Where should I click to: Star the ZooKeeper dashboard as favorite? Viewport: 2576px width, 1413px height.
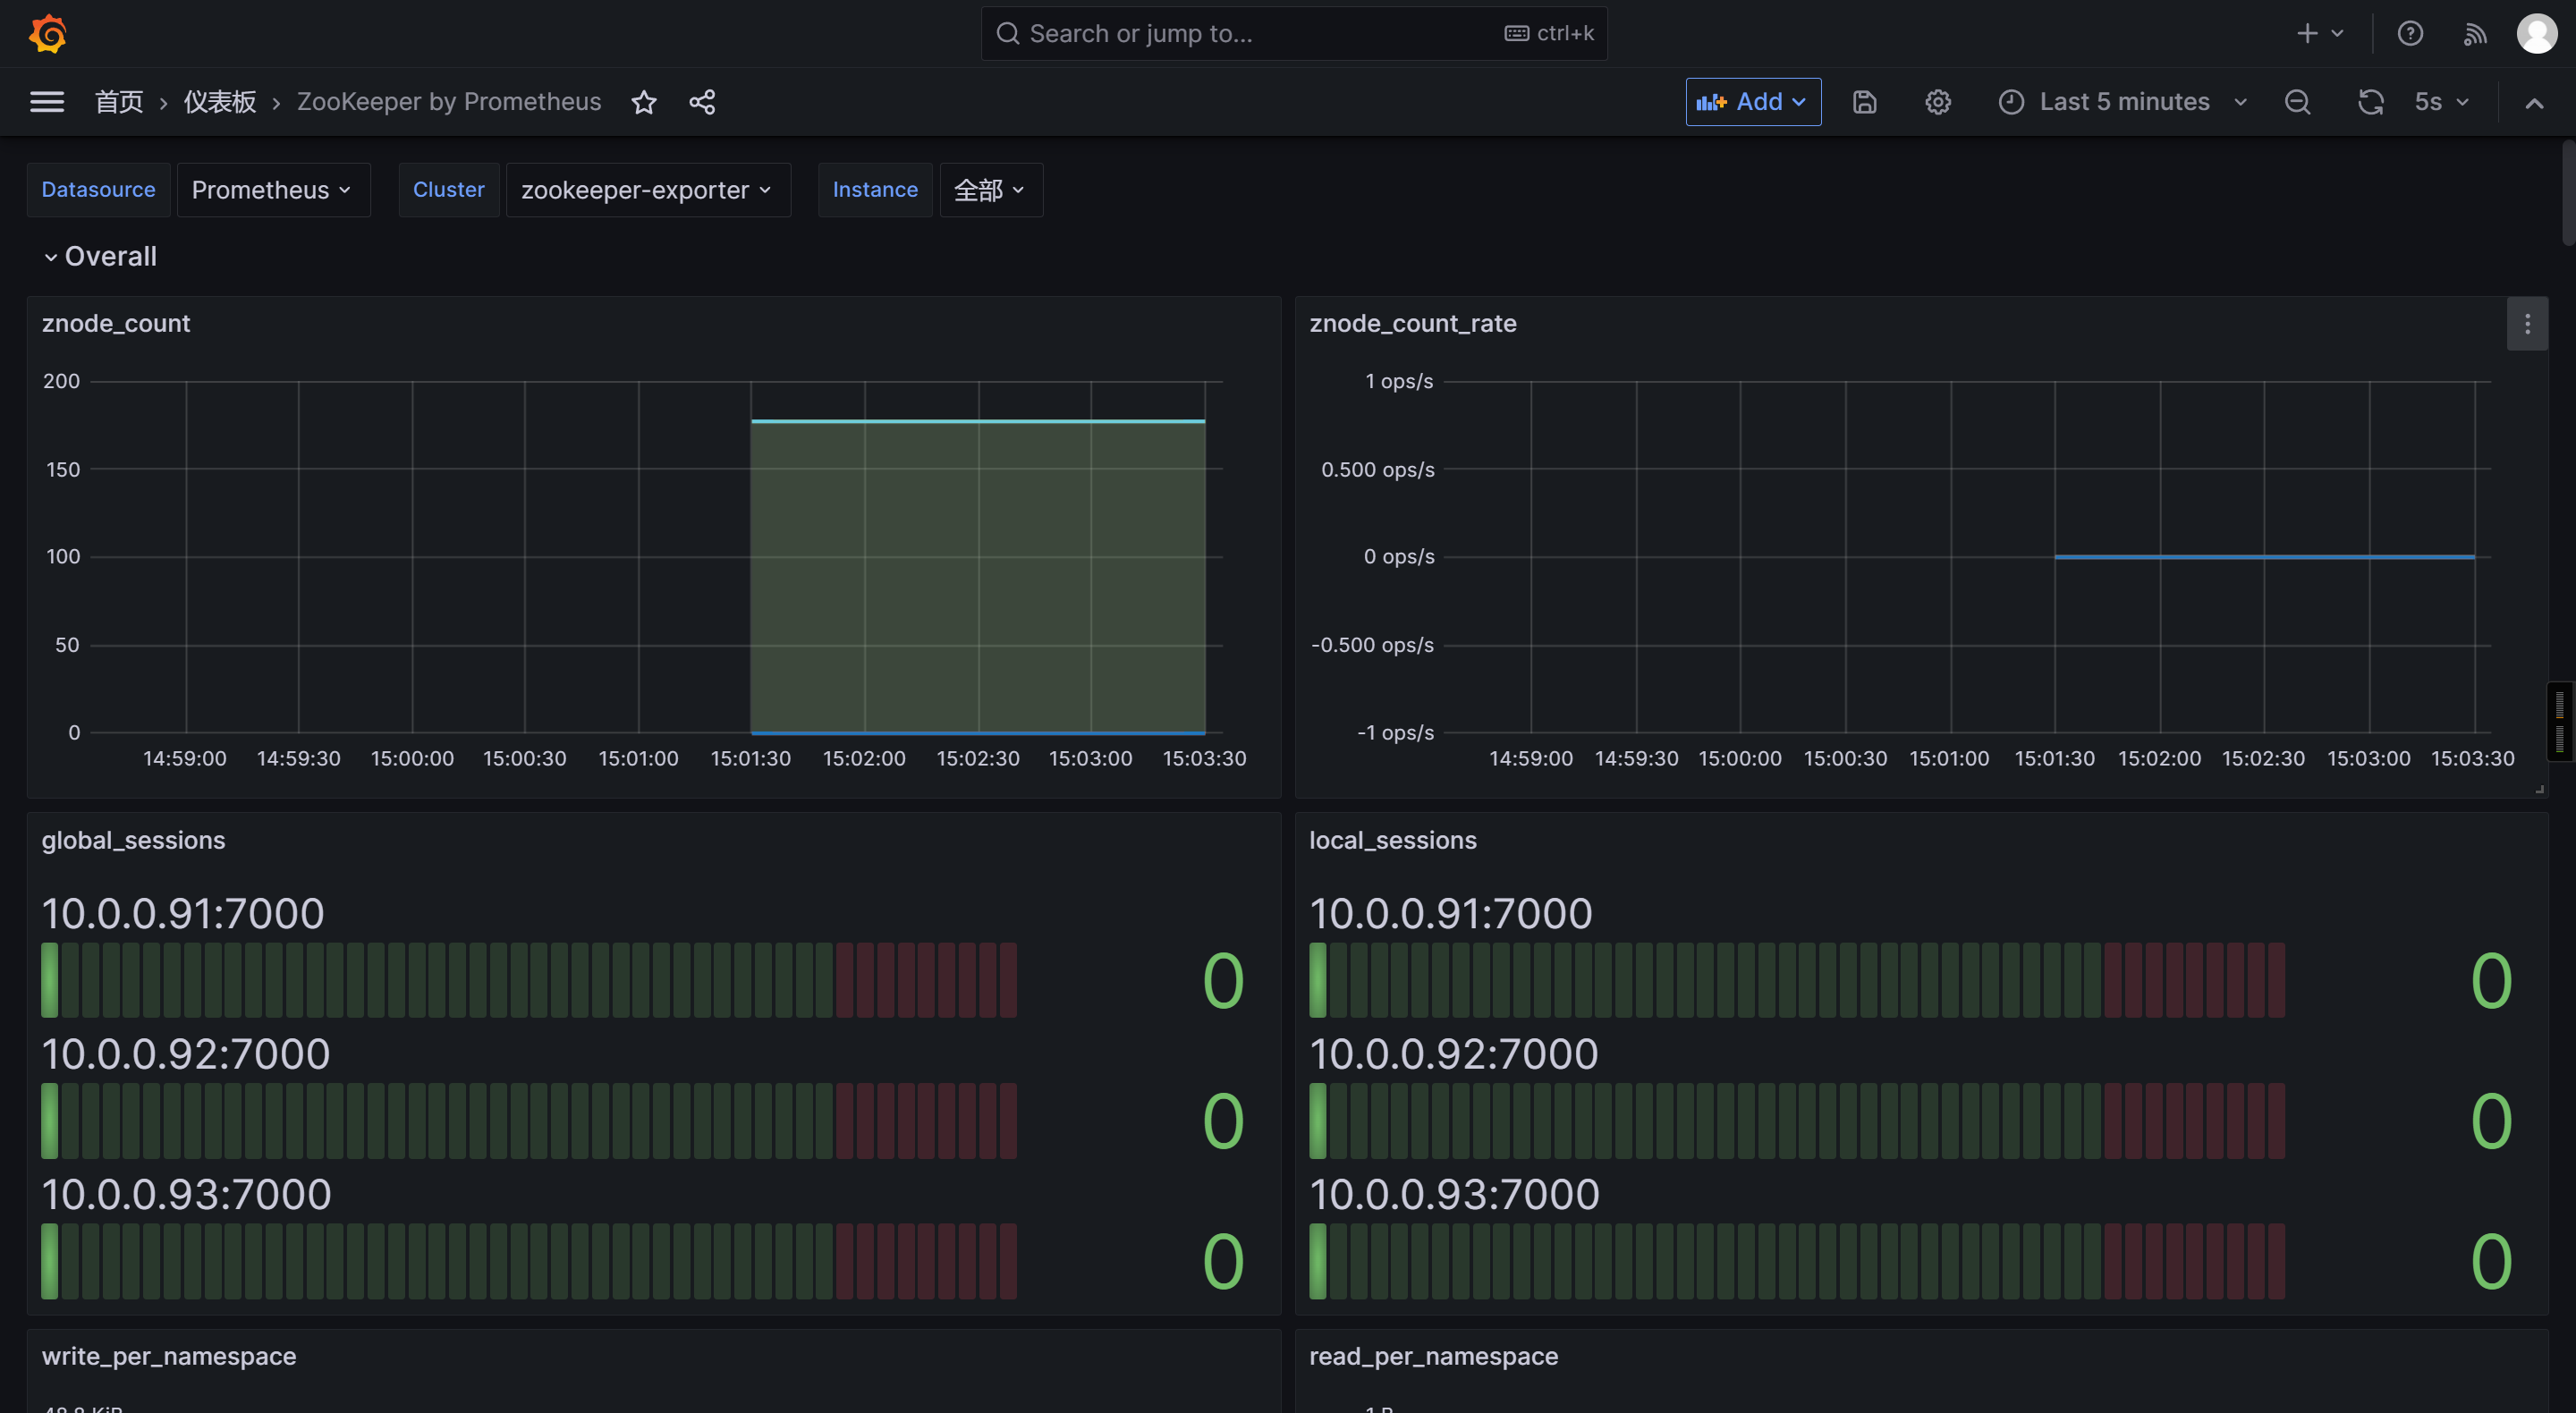[x=644, y=102]
